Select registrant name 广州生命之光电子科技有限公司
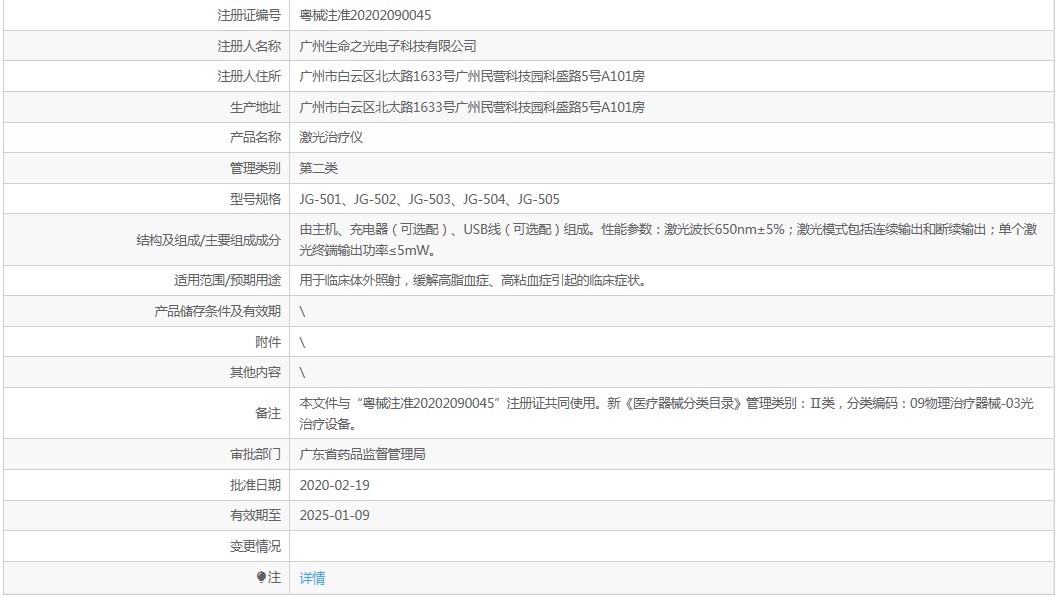 [x=388, y=46]
